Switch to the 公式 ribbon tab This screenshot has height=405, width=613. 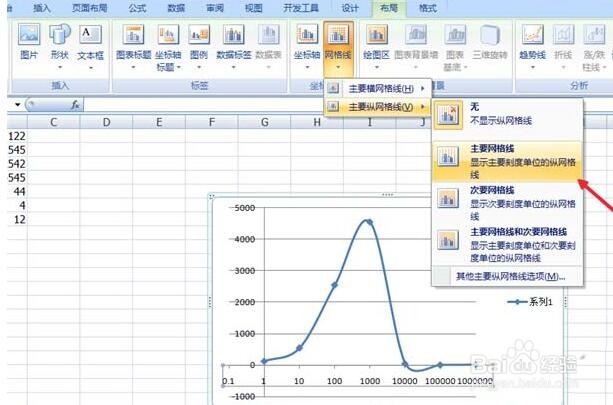pyautogui.click(x=137, y=8)
